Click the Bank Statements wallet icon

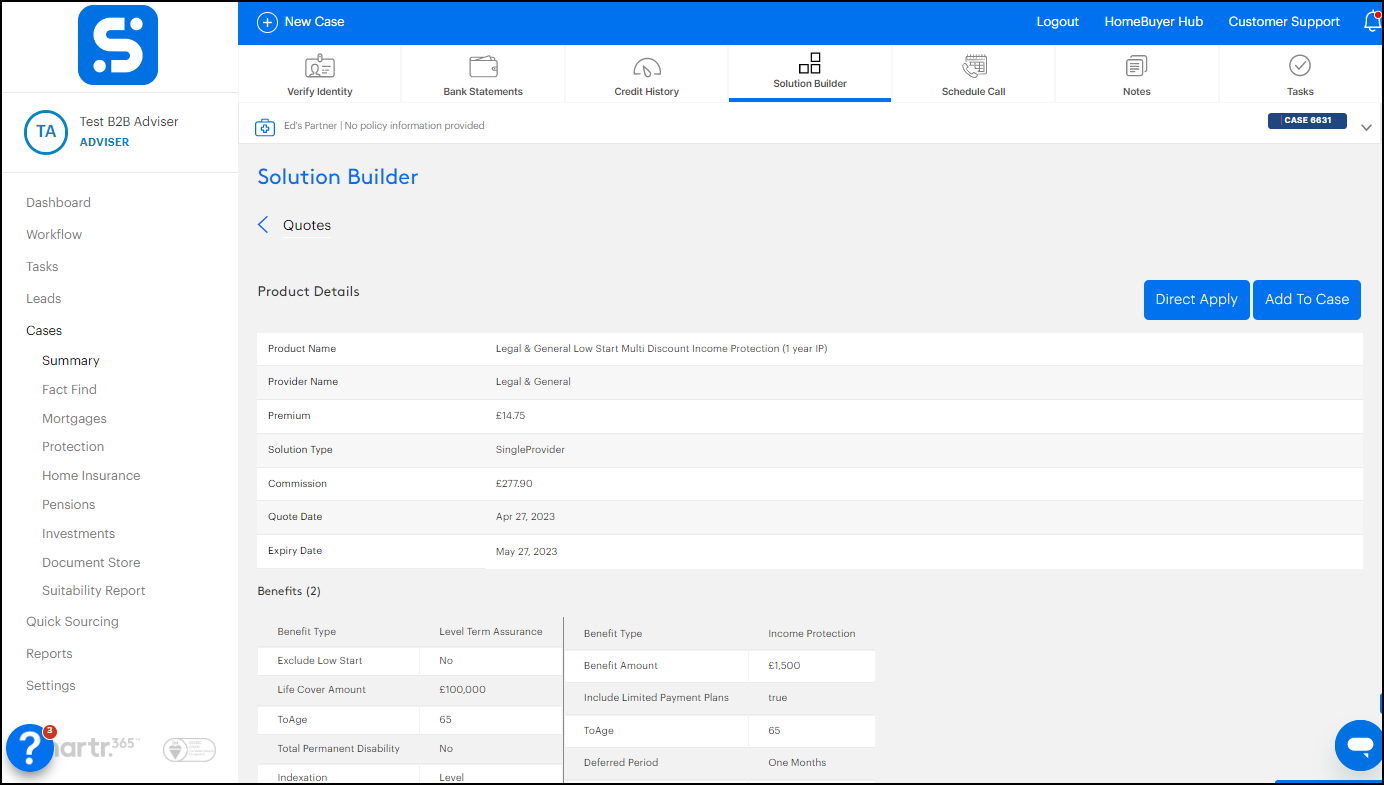[483, 67]
